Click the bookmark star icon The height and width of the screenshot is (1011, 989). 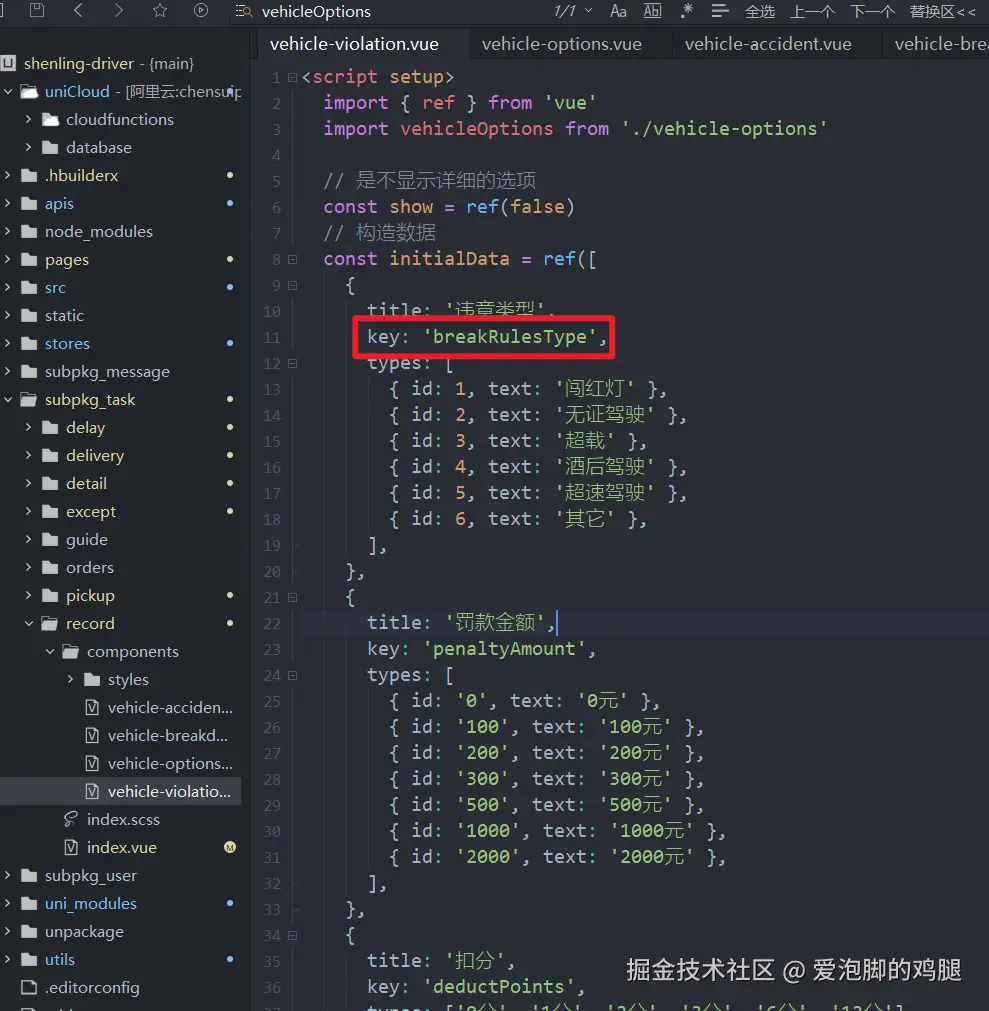(160, 10)
